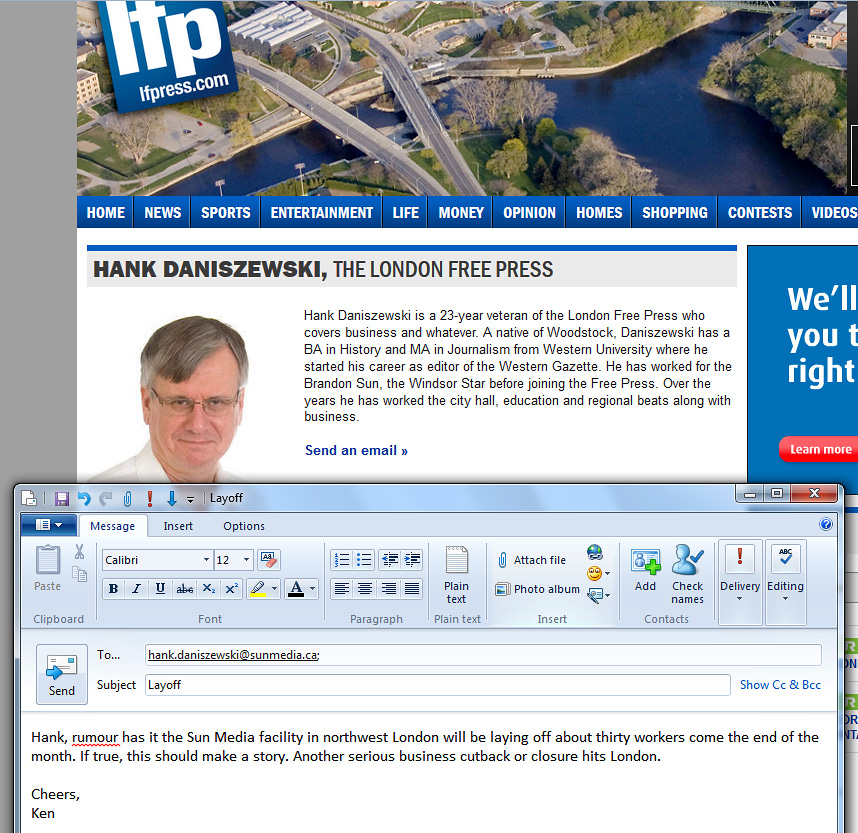Click the Save icon in the quick access toolbar
Screen dimensions: 858x833
[61, 499]
